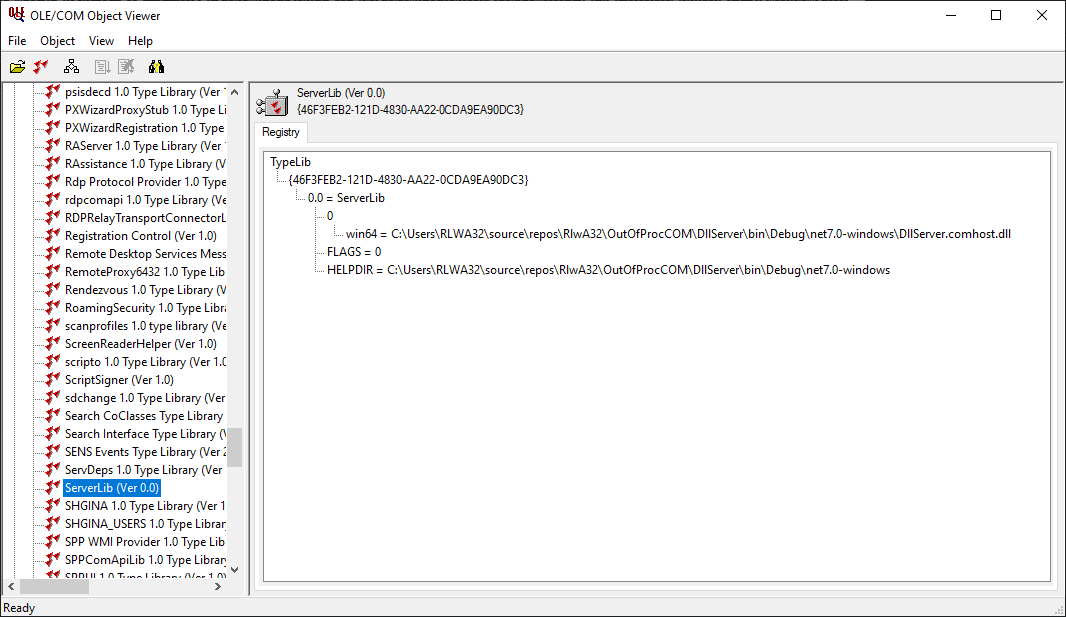This screenshot has width=1066, height=617.
Task: Click the icon beside ServerLib (Ver 0.0)
Action: [53, 488]
